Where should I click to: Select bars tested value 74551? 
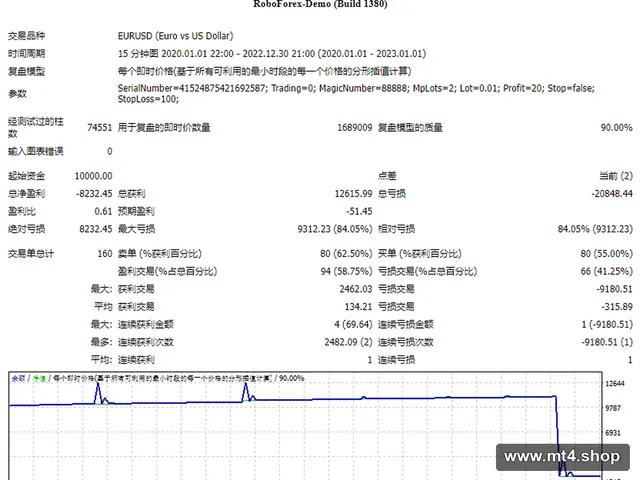tap(99, 128)
